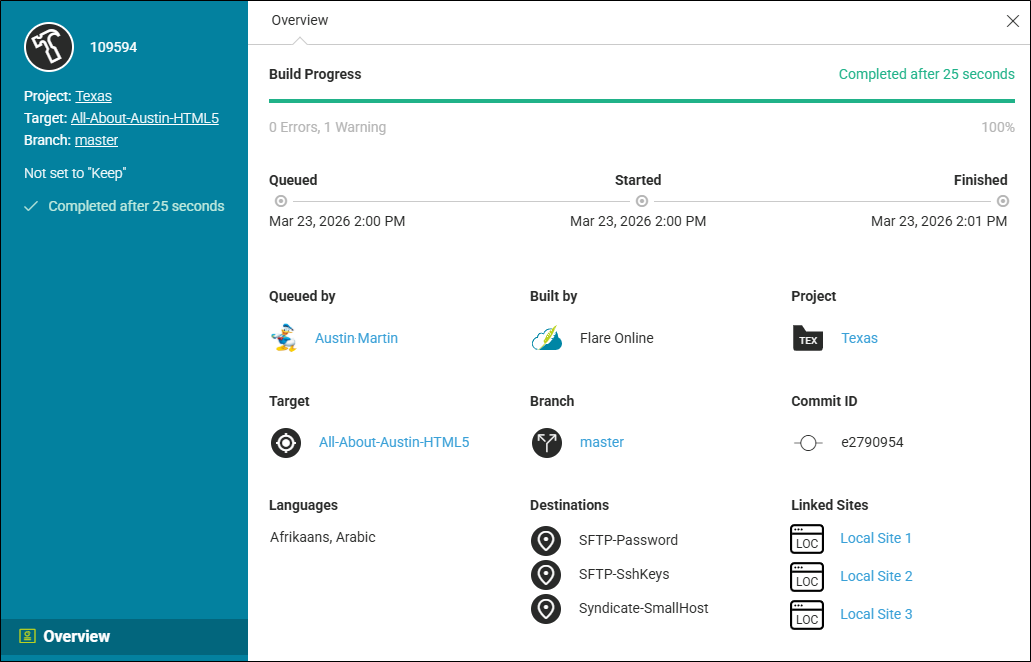Click the green build progress bar

click(641, 101)
